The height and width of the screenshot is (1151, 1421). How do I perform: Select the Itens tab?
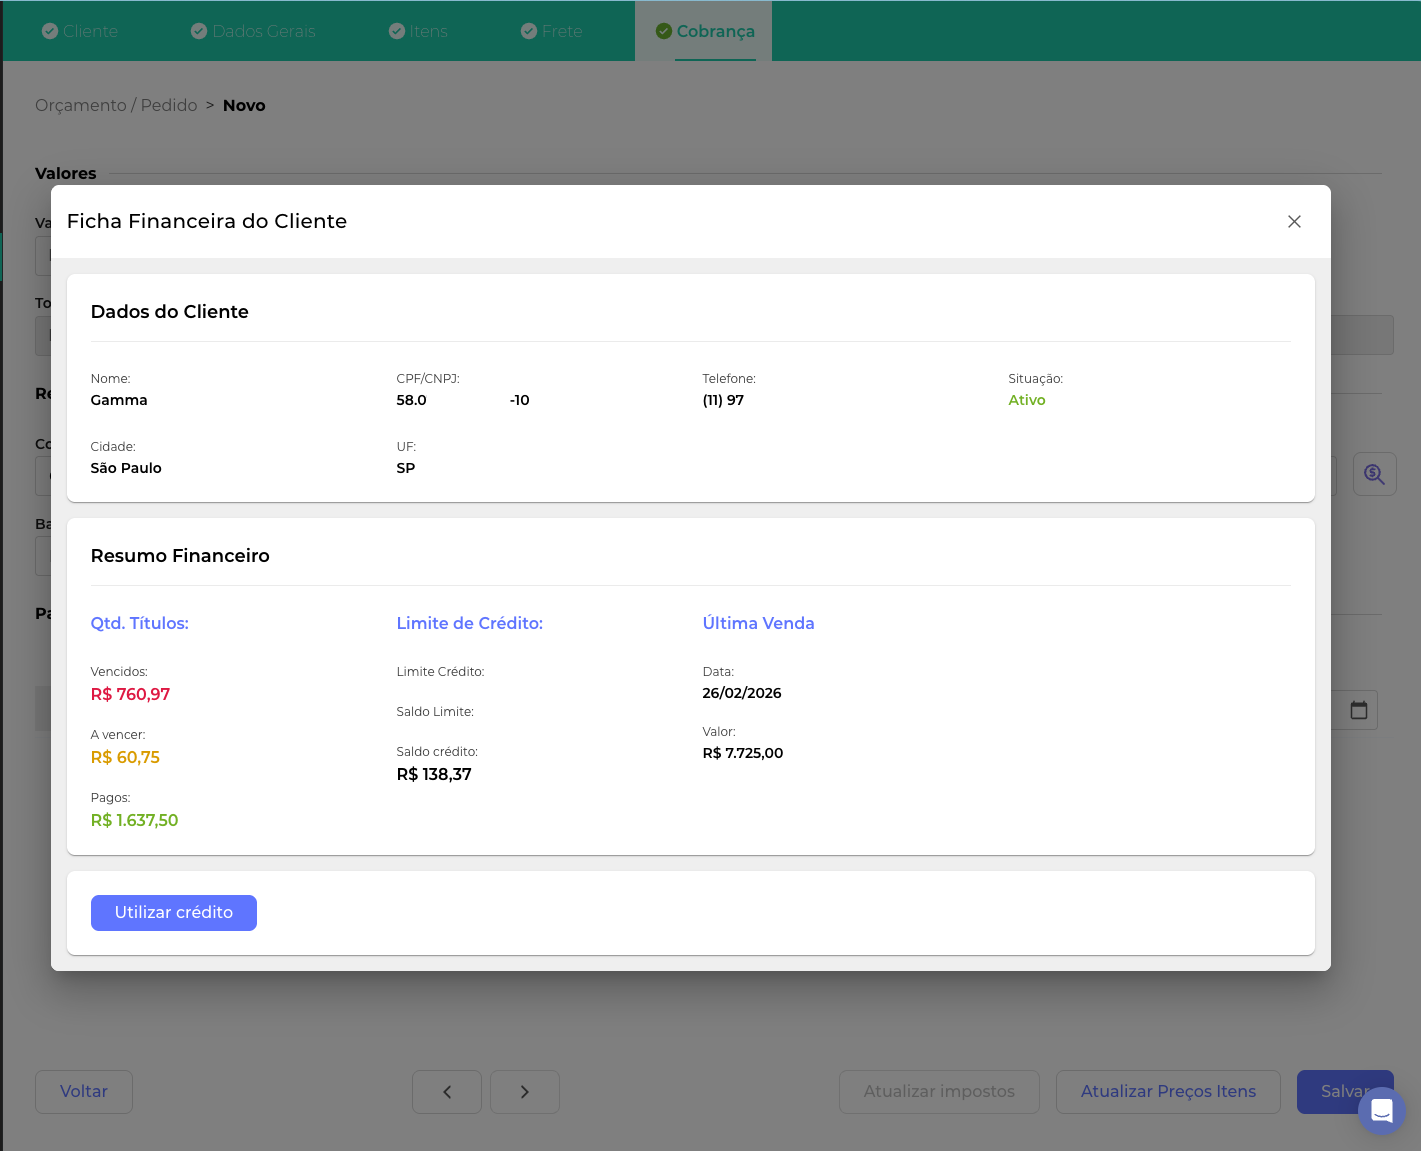click(418, 31)
